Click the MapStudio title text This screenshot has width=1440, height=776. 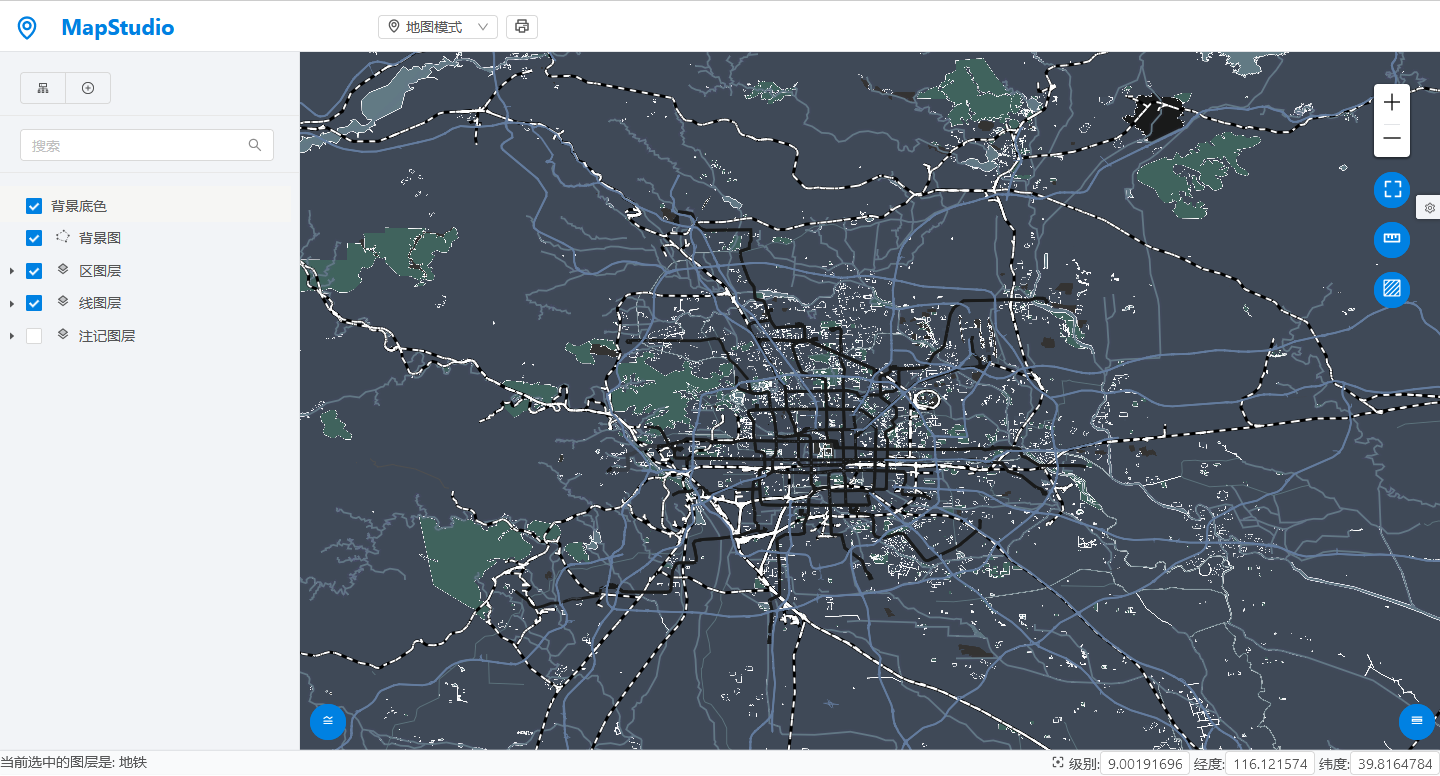[x=118, y=28]
